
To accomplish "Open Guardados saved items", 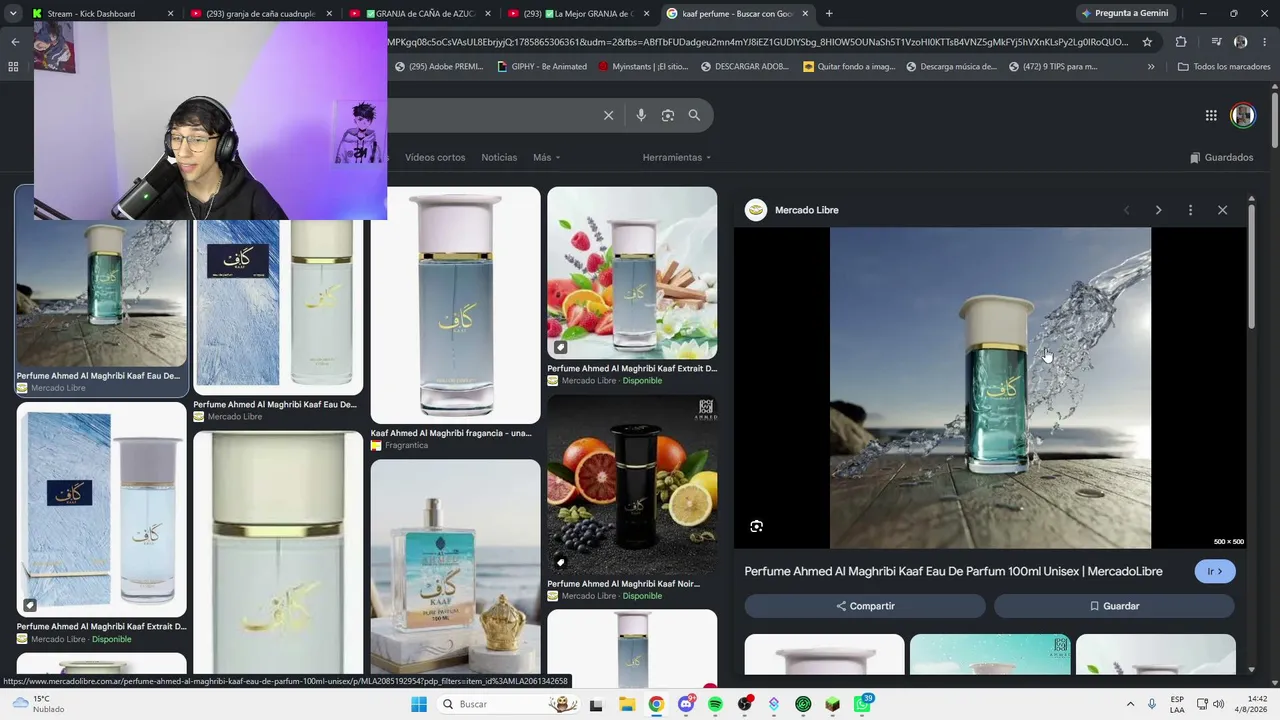I will tap(1221, 157).
